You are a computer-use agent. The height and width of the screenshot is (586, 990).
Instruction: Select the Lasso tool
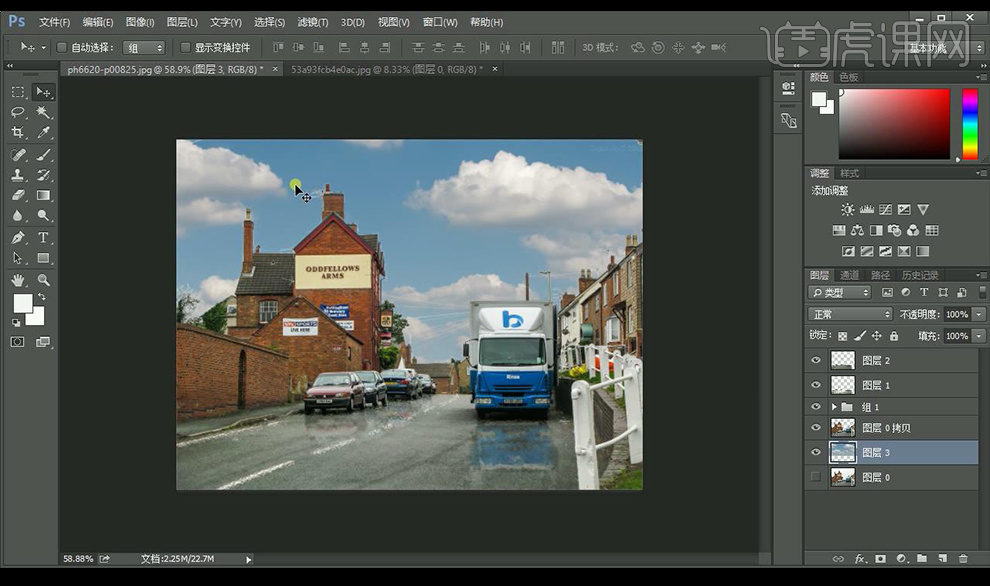(18, 112)
